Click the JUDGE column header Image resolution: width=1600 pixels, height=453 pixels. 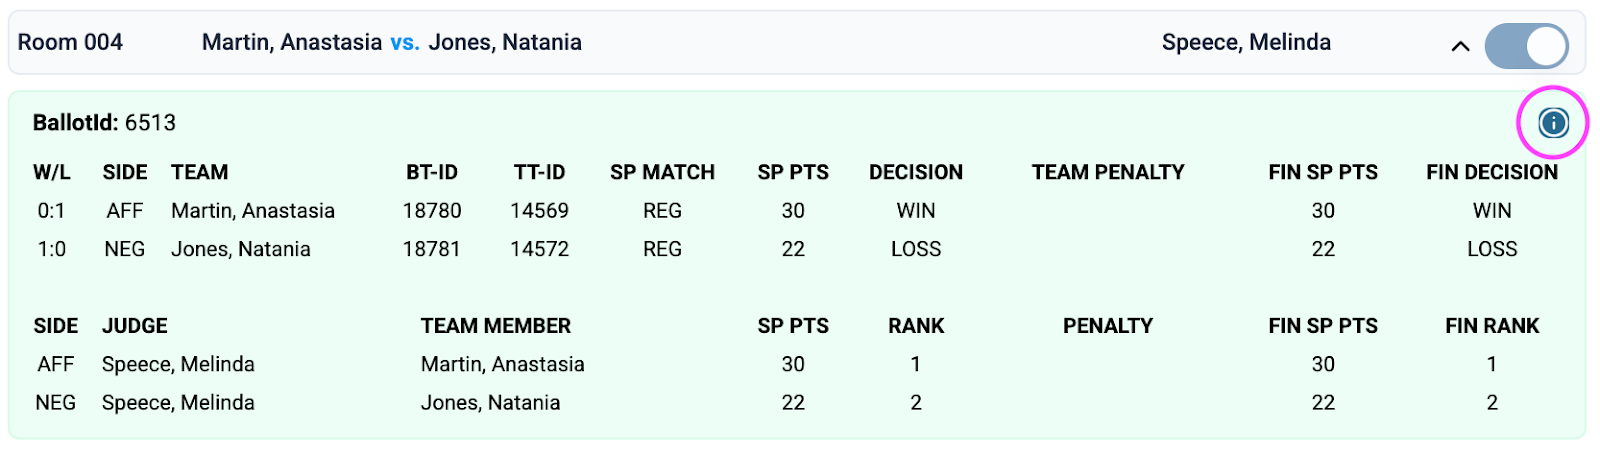tap(135, 326)
